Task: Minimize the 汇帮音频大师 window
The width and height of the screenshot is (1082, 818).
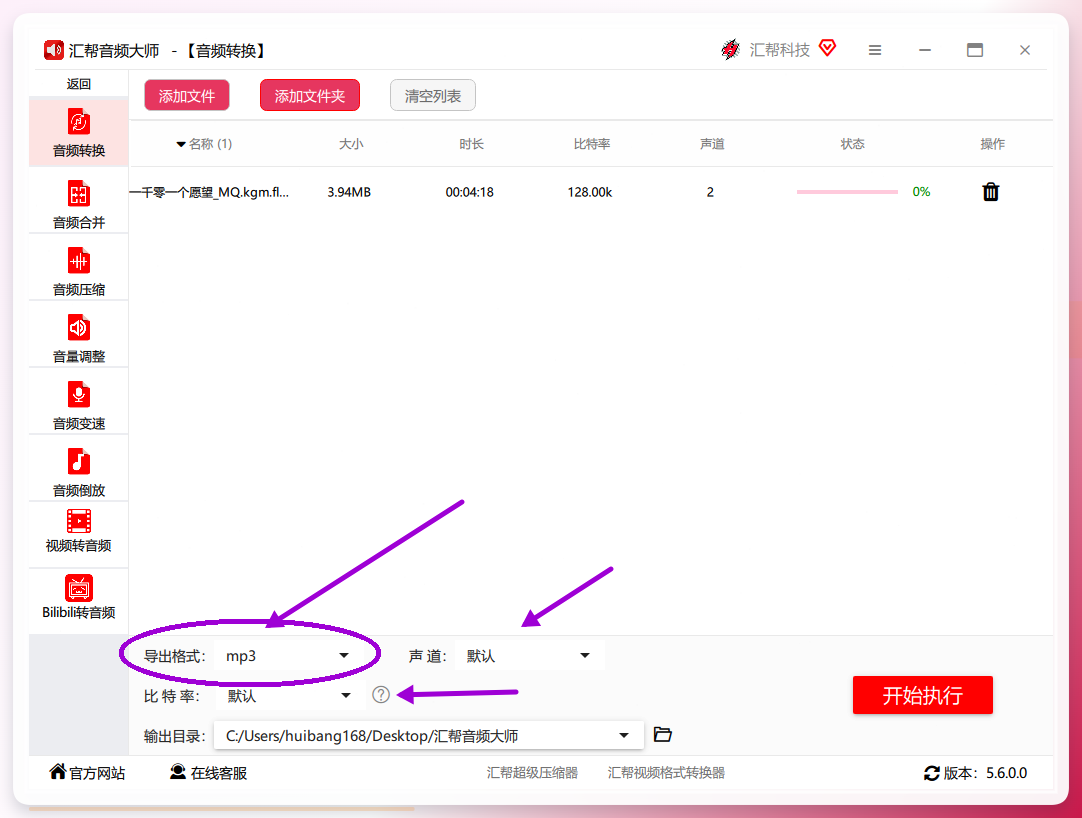Action: pyautogui.click(x=925, y=50)
